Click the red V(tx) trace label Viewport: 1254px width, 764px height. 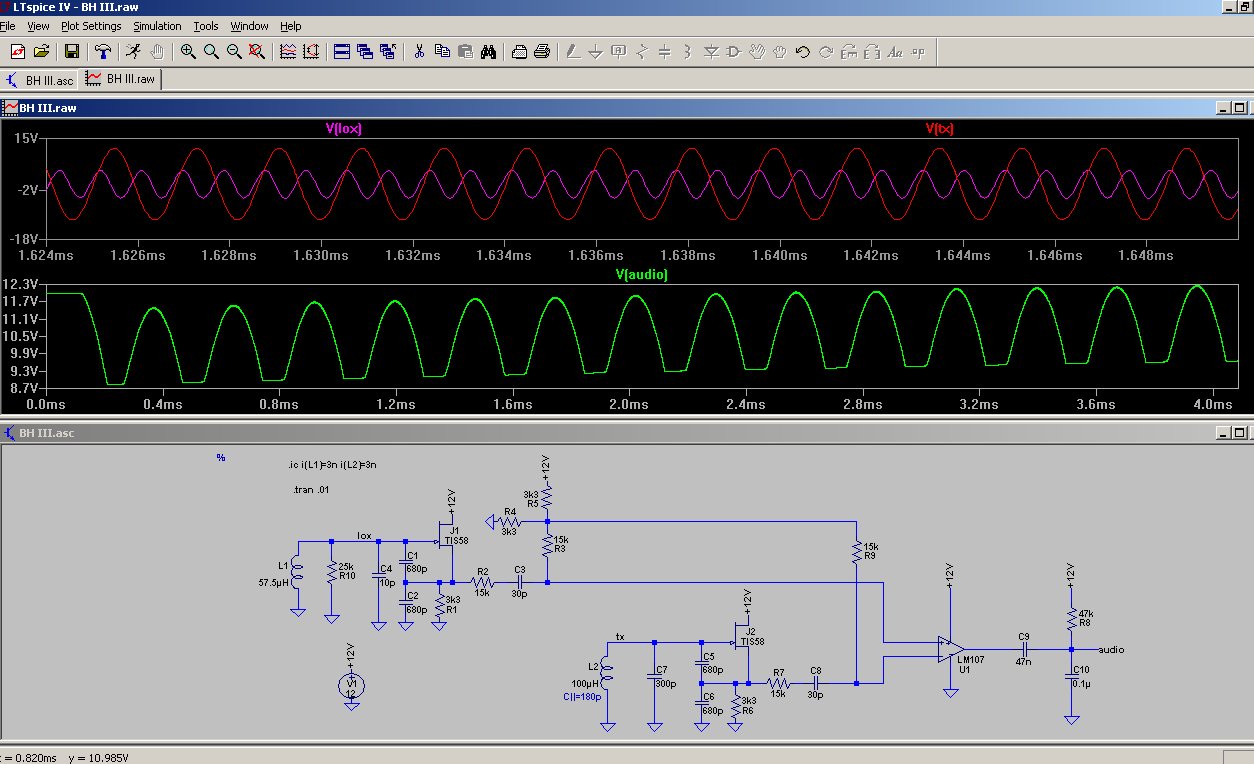[x=939, y=129]
